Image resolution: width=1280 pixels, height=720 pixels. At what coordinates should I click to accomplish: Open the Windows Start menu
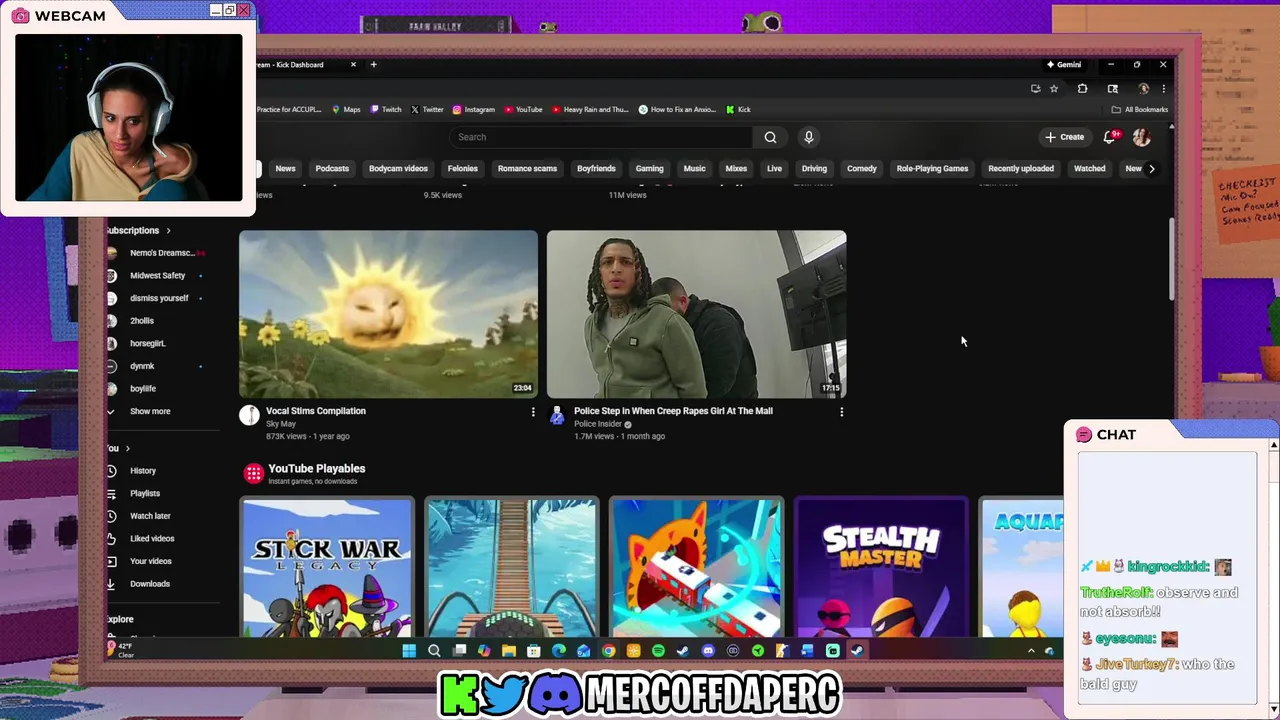409,651
